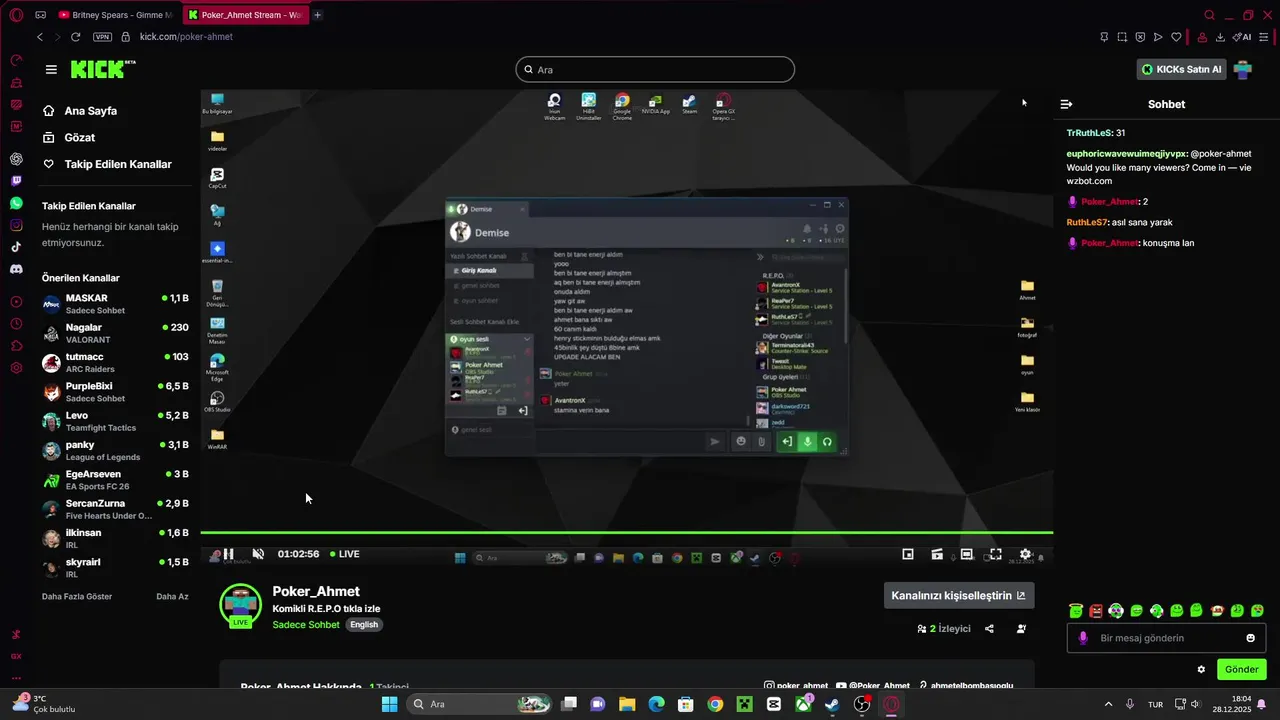Viewport: 1280px width, 720px height.
Task: Open PurpleBixi channel
Action: click(115, 392)
